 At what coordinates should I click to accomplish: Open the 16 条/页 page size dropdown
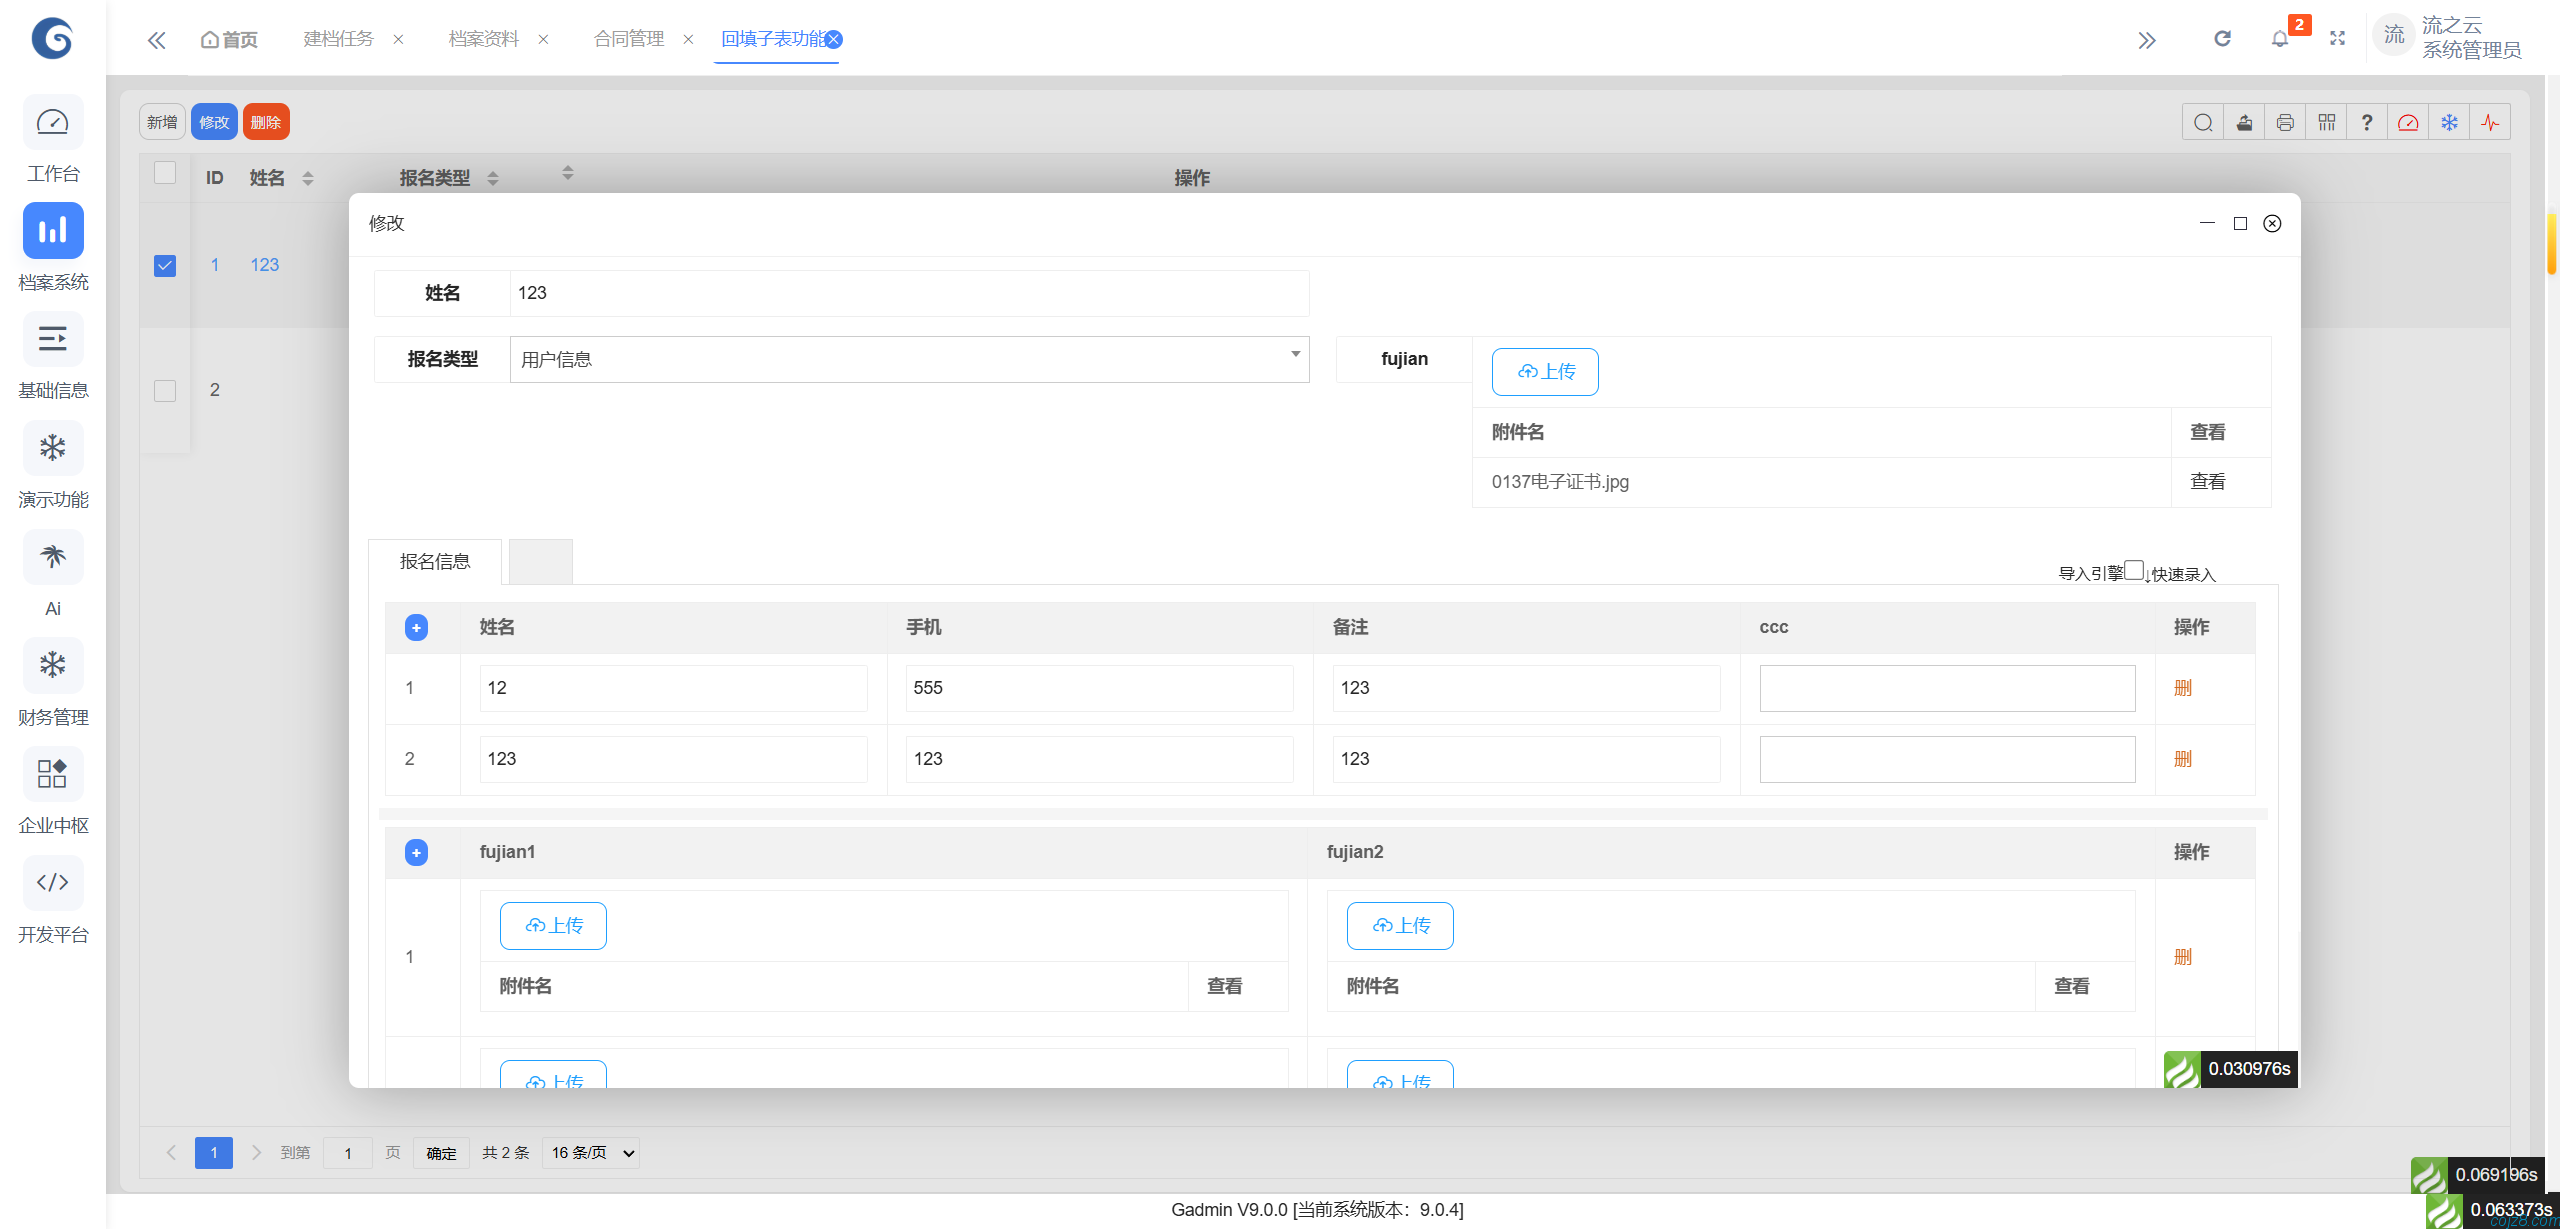pos(592,1153)
